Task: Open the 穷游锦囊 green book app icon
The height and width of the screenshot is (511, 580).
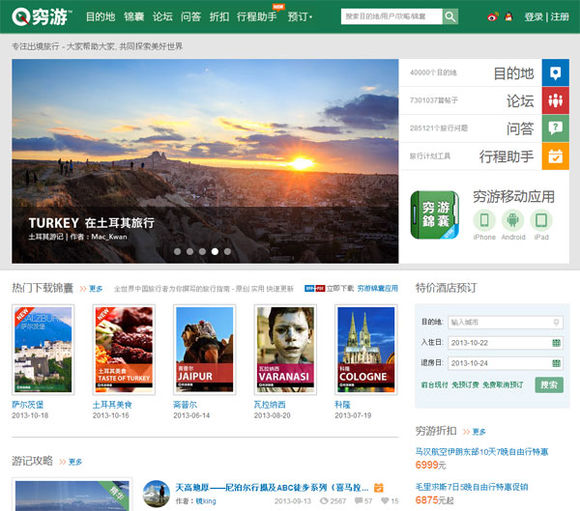Action: (x=435, y=215)
